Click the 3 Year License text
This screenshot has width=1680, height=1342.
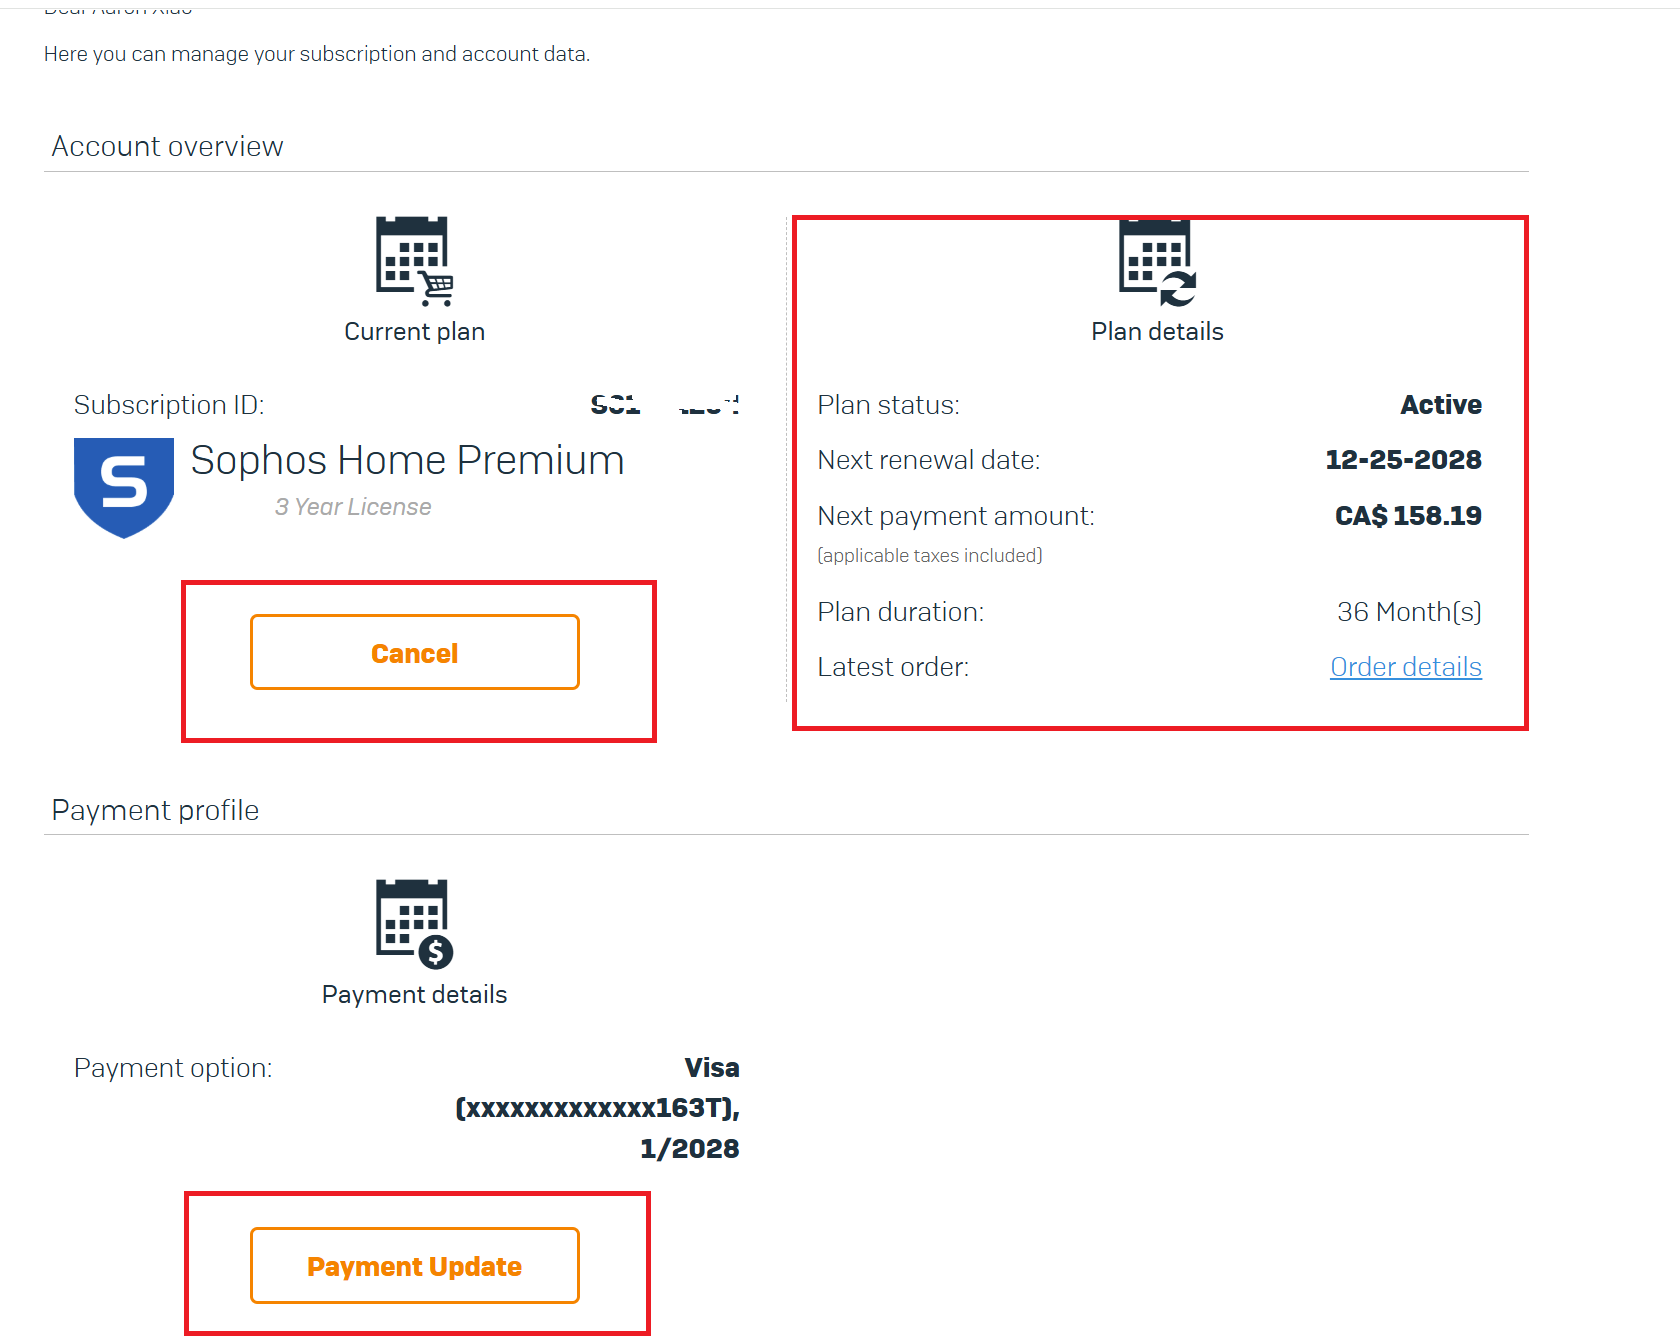pyautogui.click(x=353, y=507)
